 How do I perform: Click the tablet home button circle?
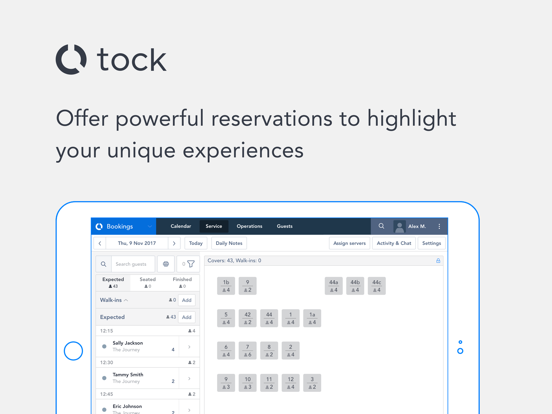coord(73,351)
